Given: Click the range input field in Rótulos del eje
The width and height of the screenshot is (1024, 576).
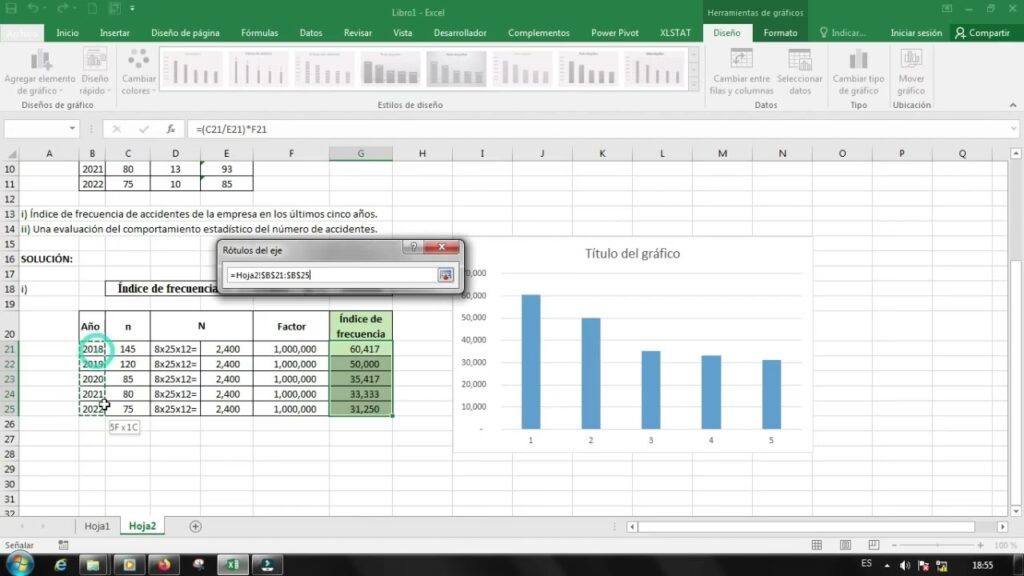Looking at the screenshot, I should tap(330, 275).
